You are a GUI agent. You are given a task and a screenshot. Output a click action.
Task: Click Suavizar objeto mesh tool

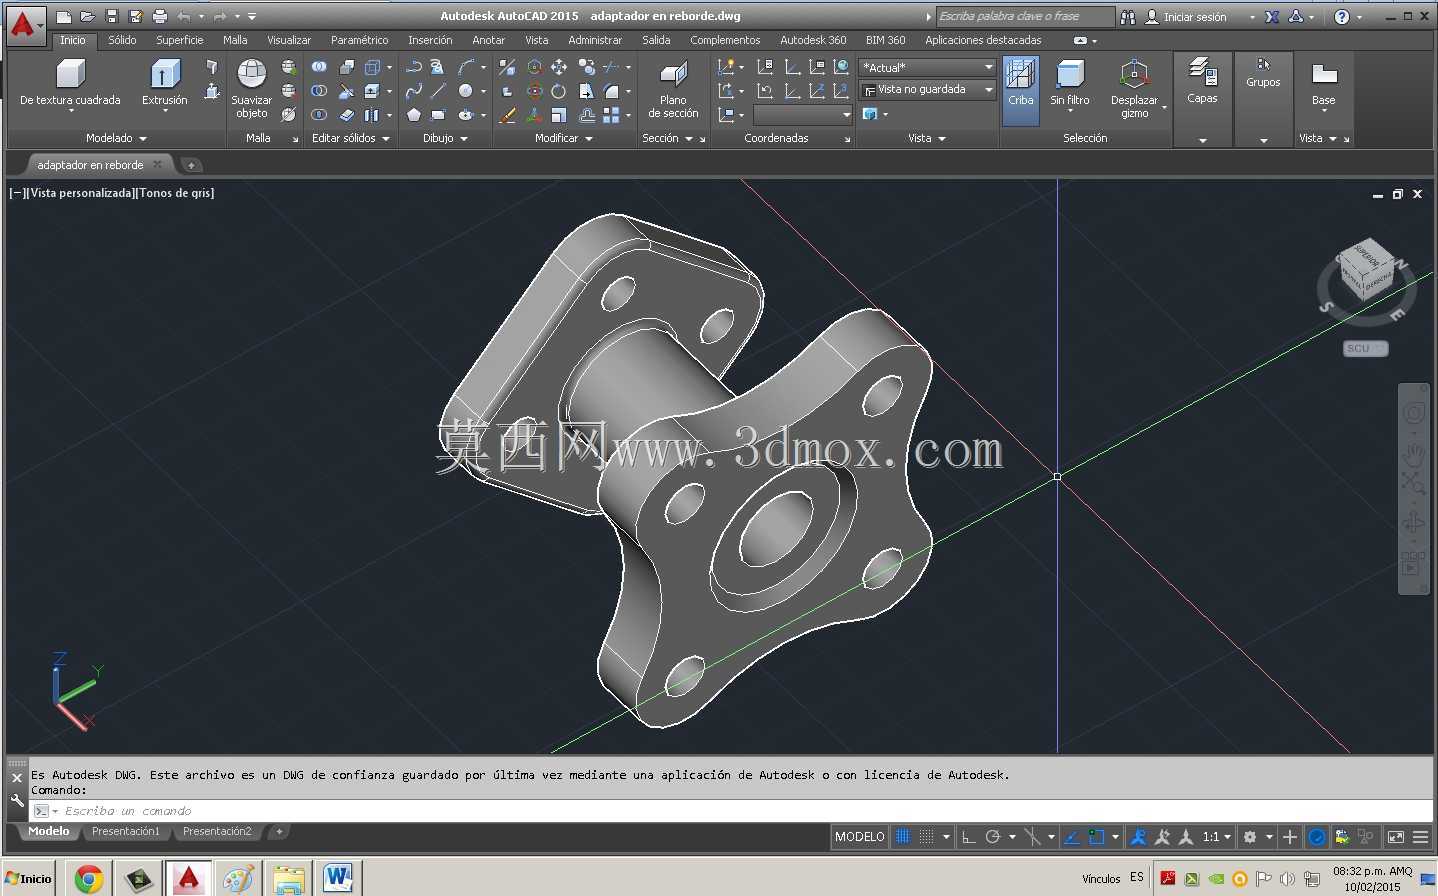tap(251, 88)
